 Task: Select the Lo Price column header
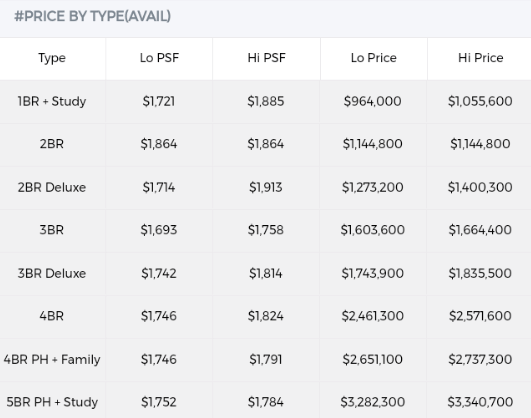pyautogui.click(x=374, y=58)
